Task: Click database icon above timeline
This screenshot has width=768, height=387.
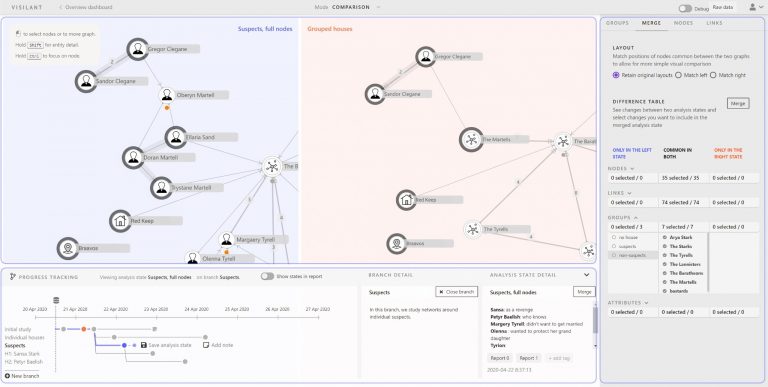Action: [56, 300]
